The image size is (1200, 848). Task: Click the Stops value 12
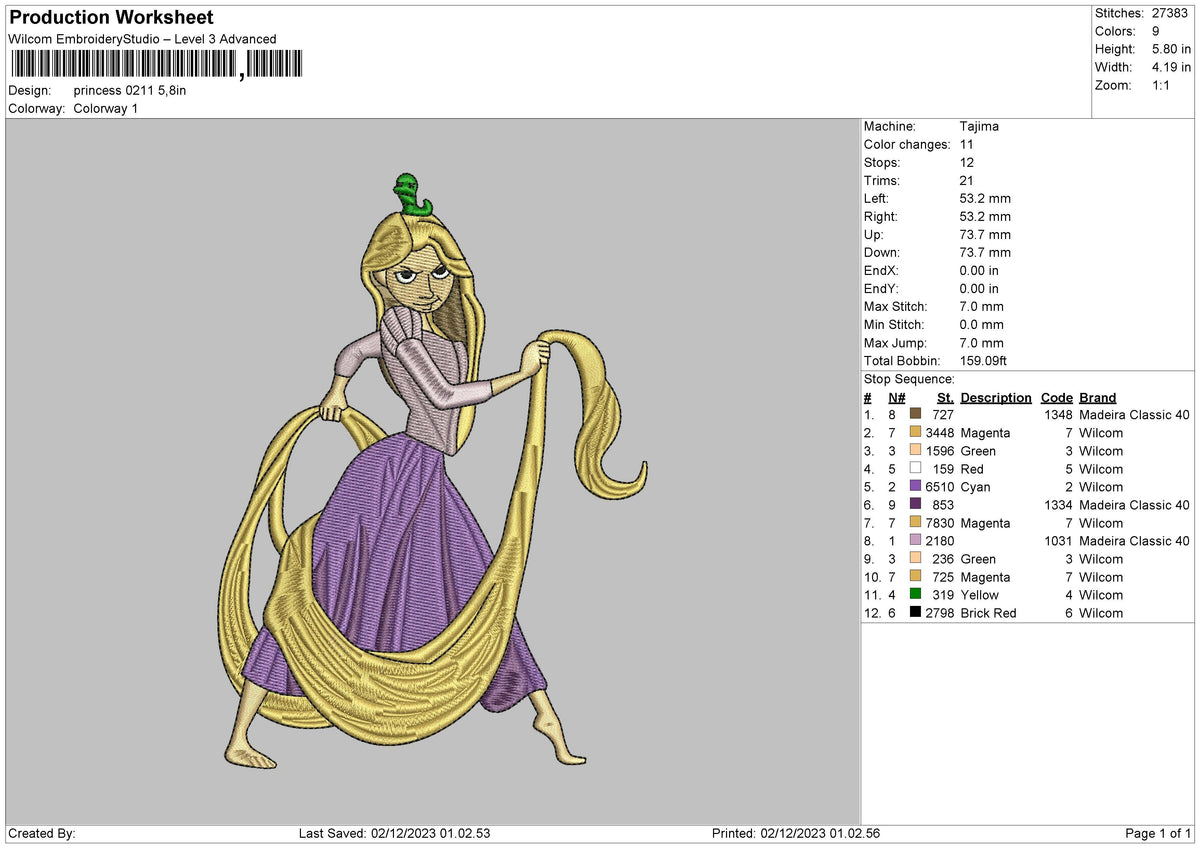(x=966, y=162)
